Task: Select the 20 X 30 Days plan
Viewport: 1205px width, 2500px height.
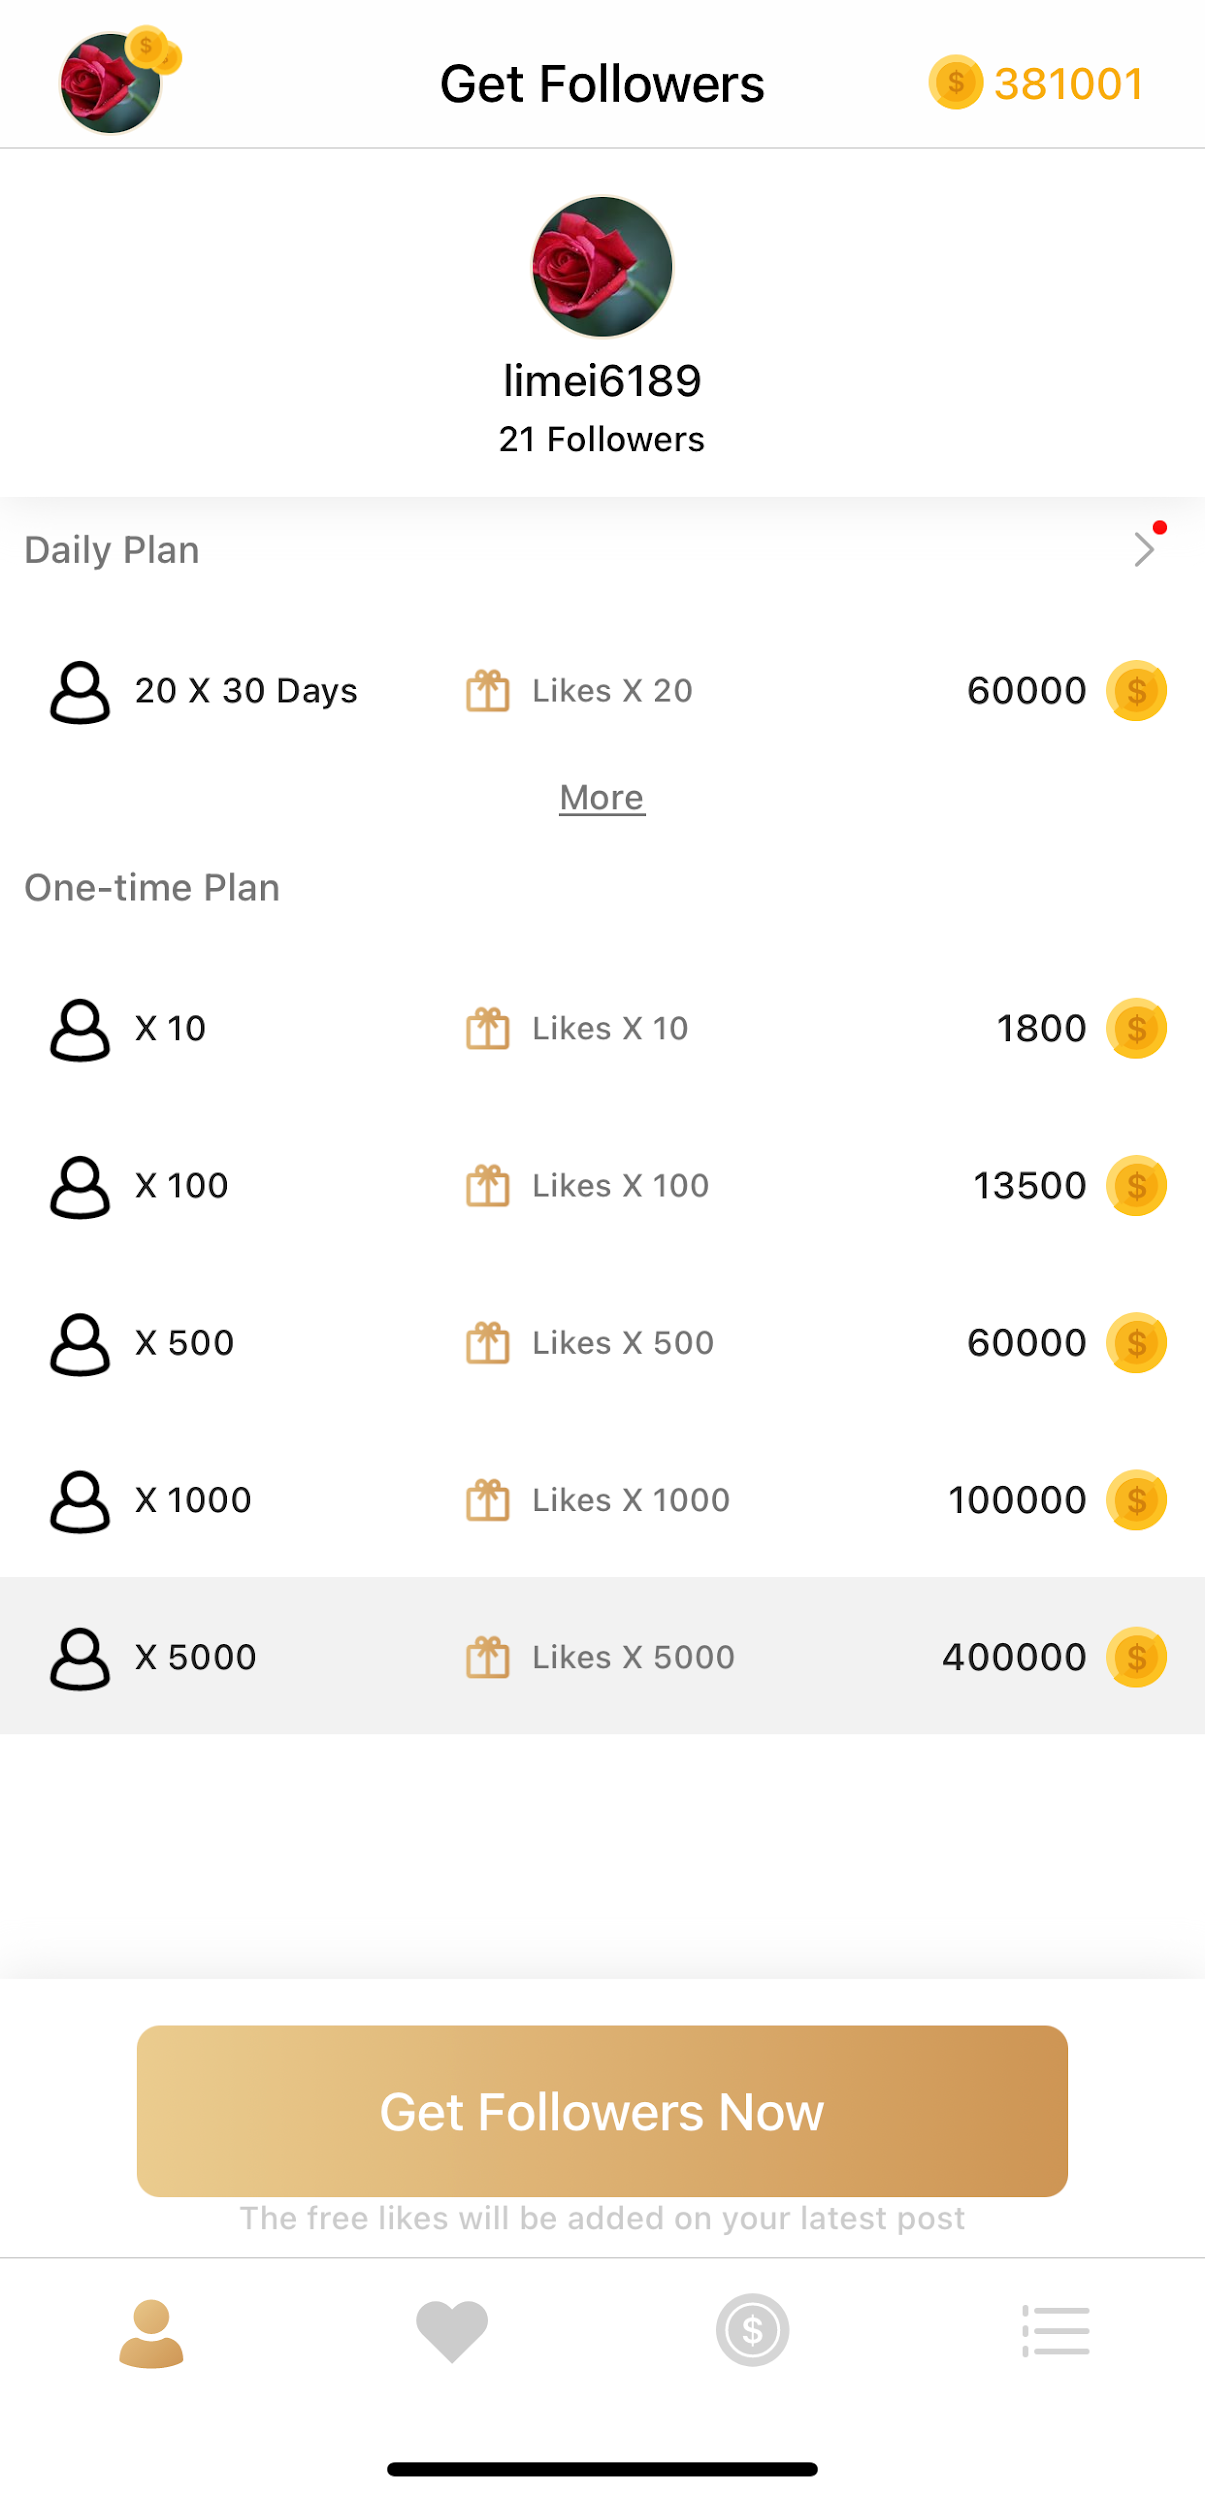Action: pos(602,691)
